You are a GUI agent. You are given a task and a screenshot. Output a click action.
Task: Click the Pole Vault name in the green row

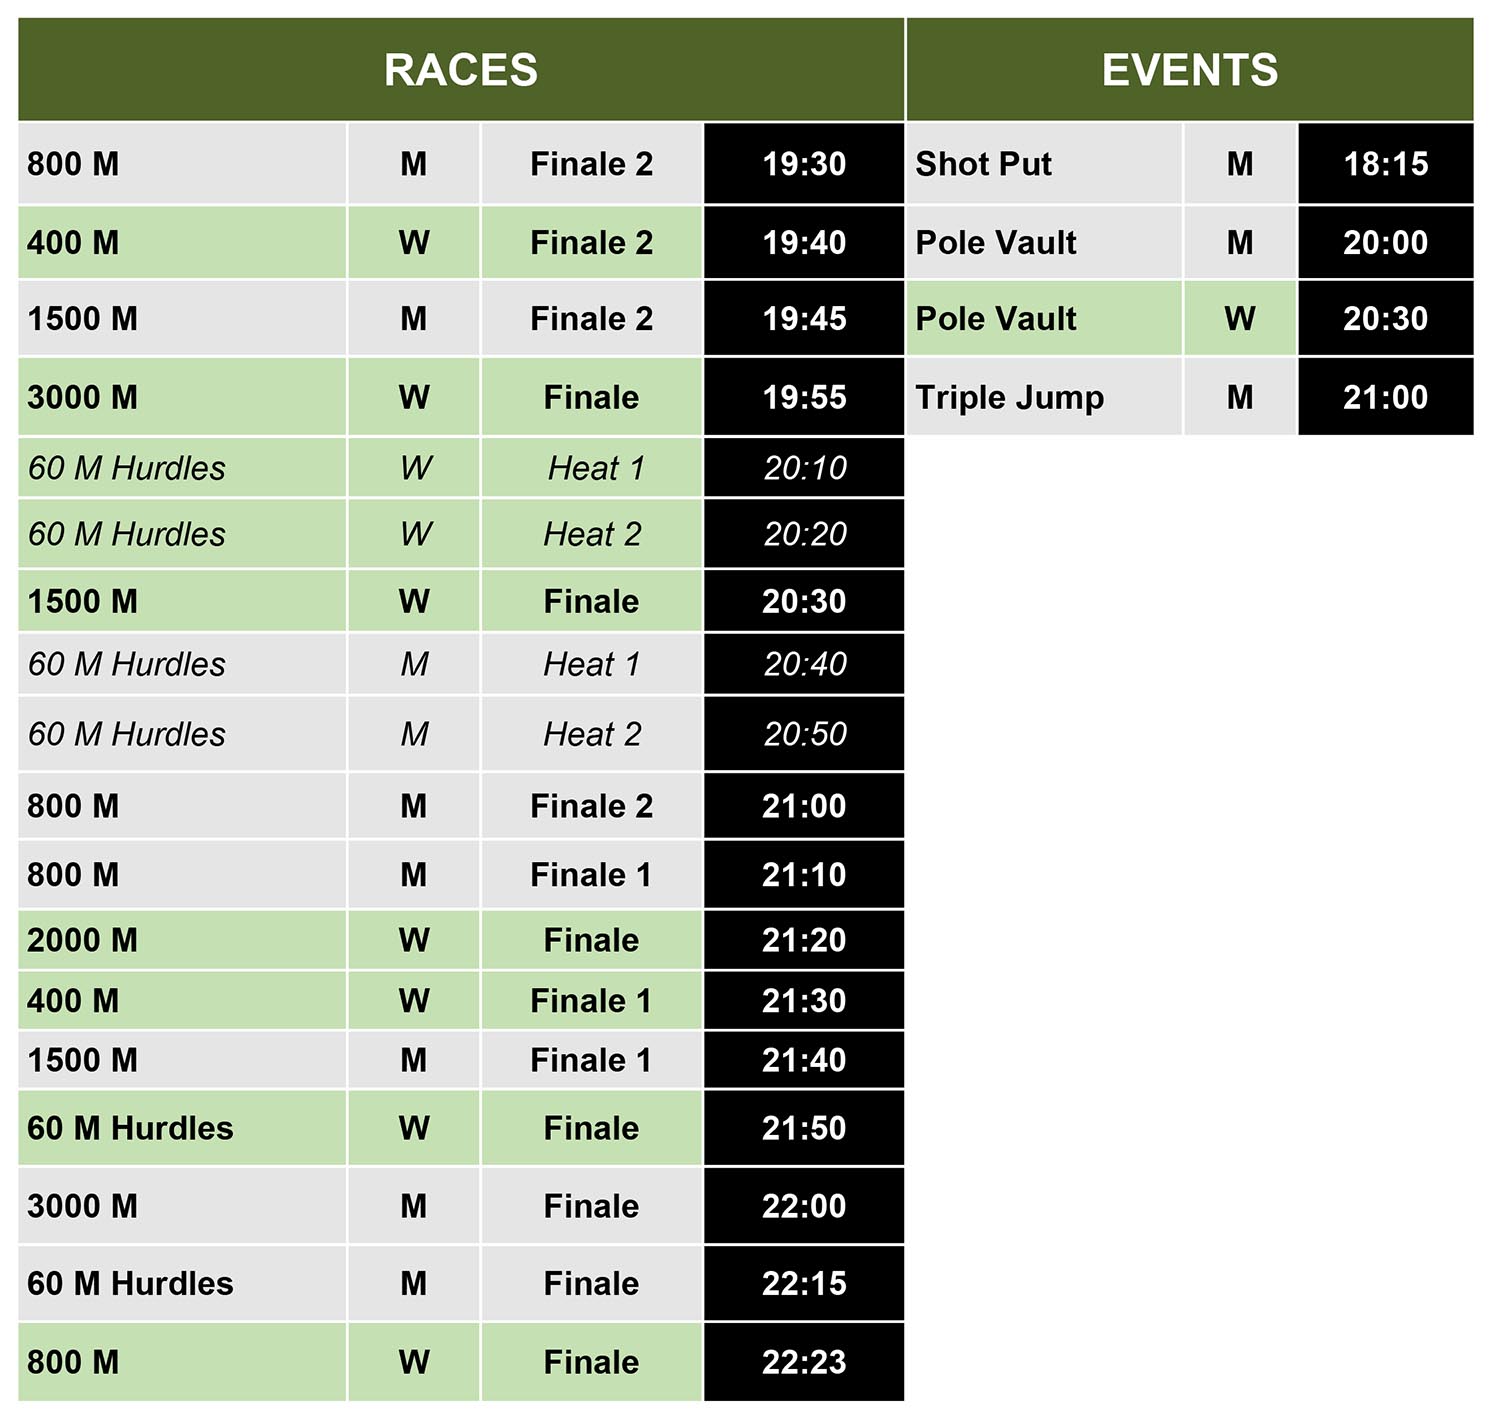[996, 319]
